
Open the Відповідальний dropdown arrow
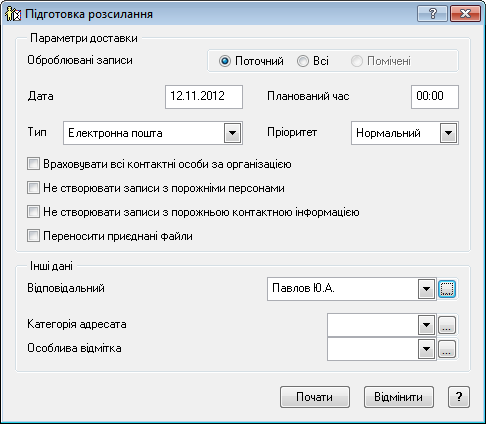(x=426, y=289)
